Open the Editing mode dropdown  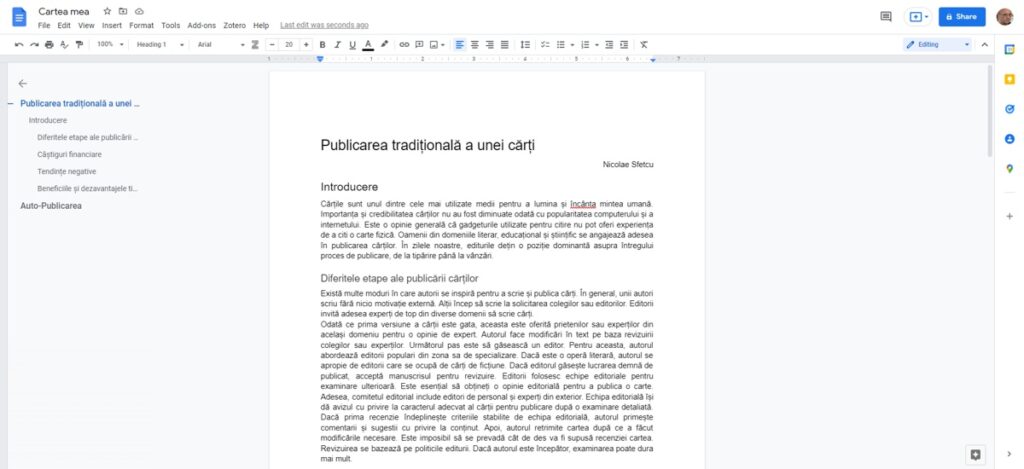938,44
